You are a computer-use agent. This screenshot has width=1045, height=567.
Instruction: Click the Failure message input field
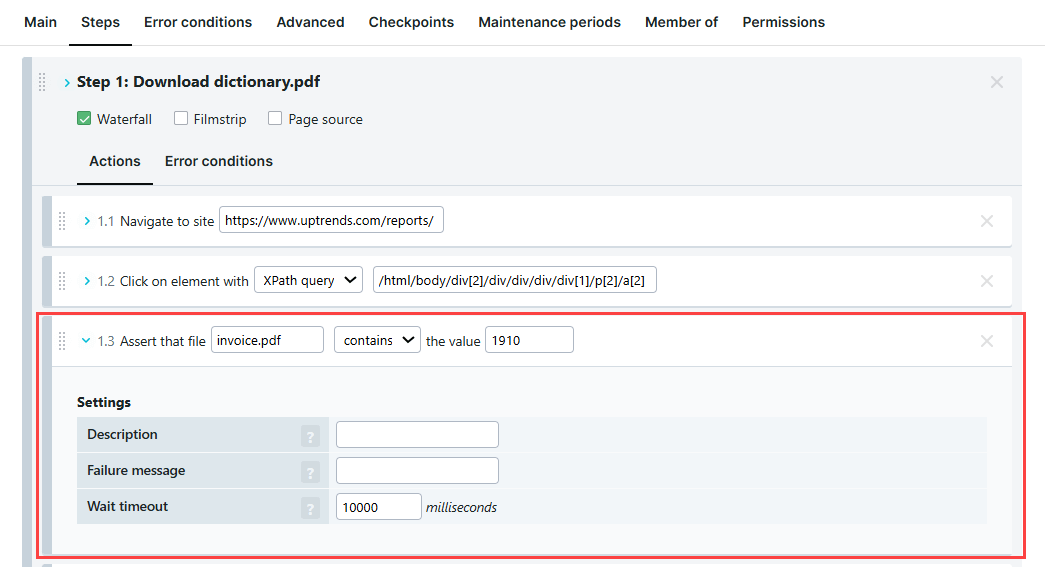(x=417, y=470)
